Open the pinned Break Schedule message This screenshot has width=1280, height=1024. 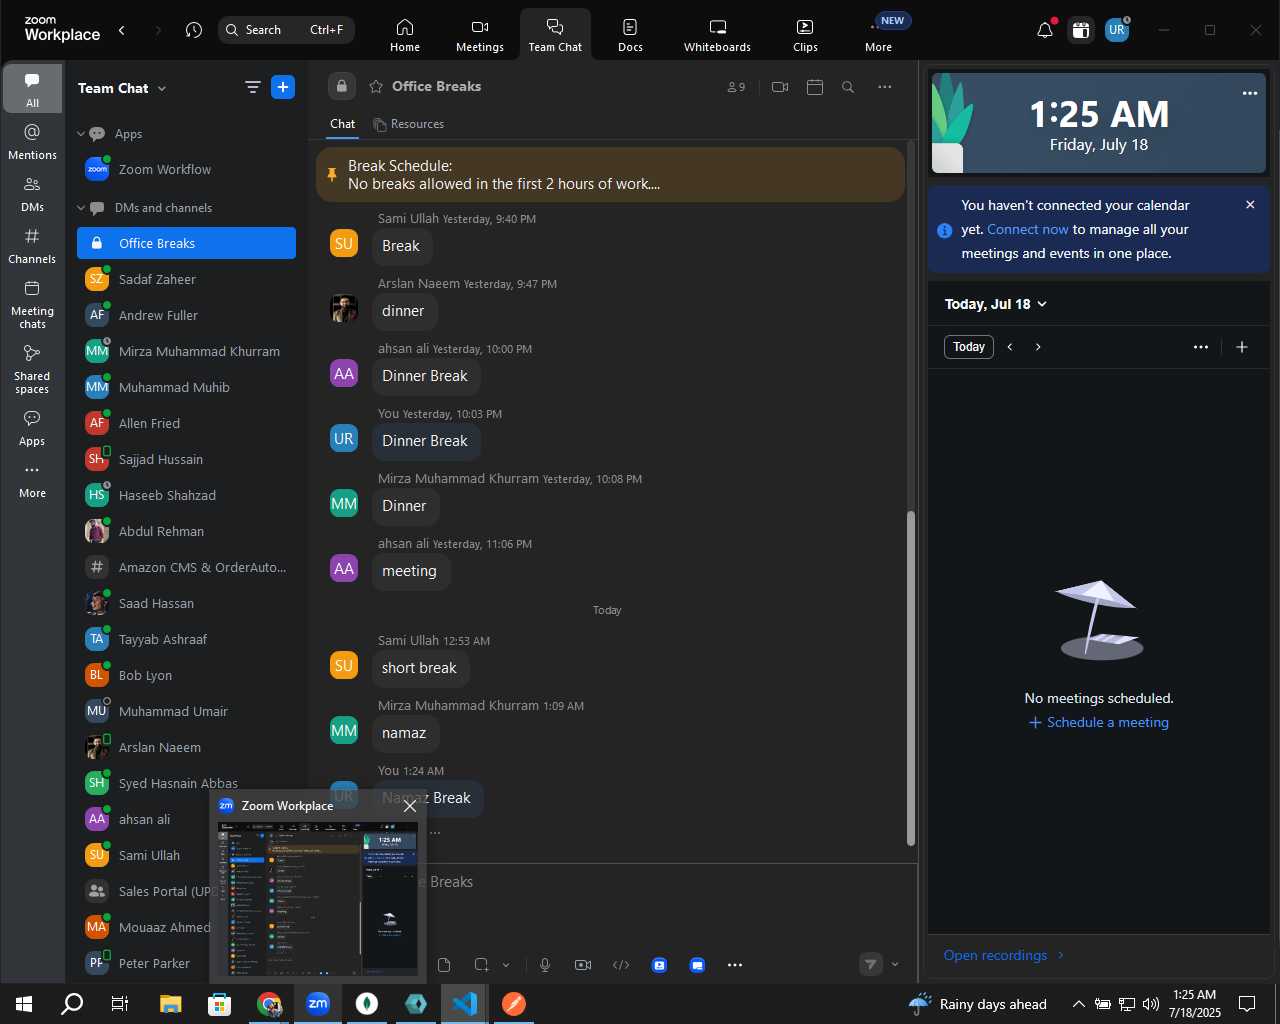(x=610, y=175)
